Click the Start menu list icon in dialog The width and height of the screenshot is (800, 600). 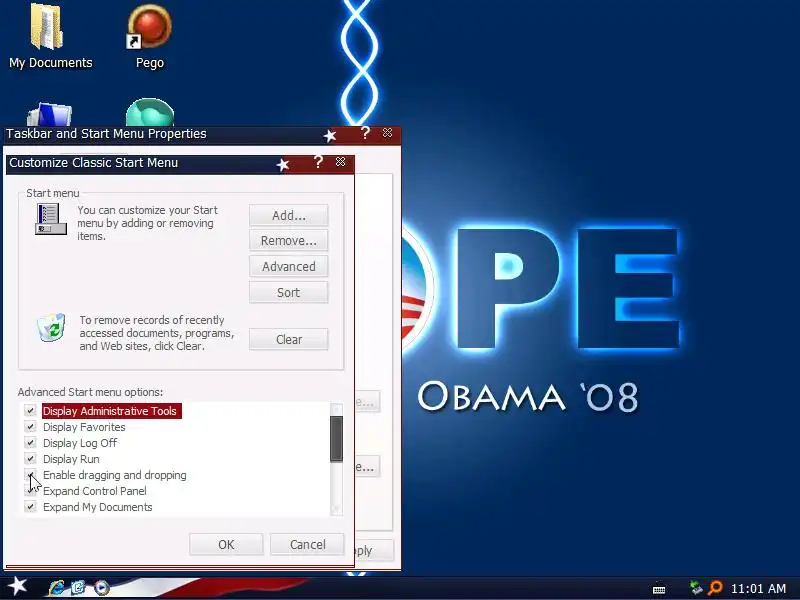[51, 219]
